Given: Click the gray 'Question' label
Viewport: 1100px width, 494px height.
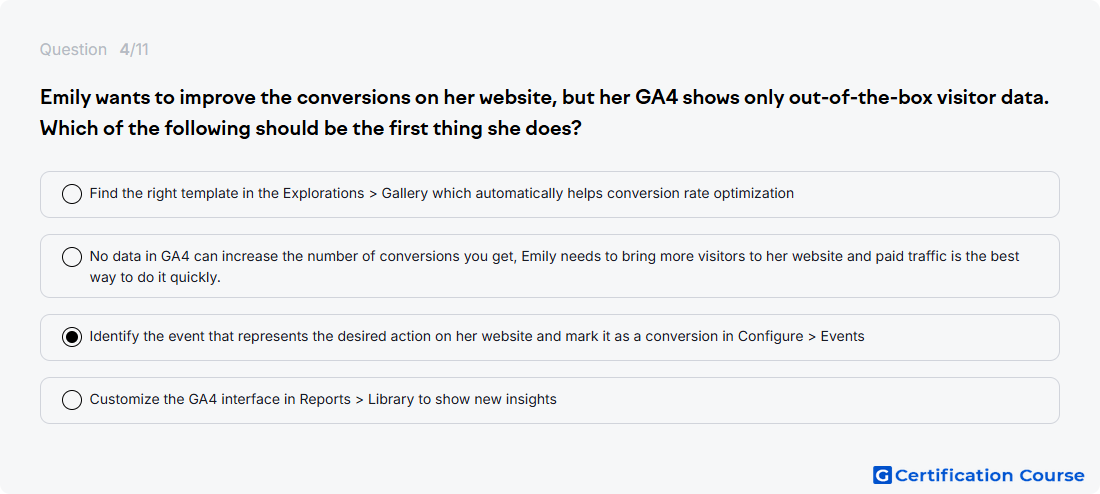Looking at the screenshot, I should click(73, 50).
